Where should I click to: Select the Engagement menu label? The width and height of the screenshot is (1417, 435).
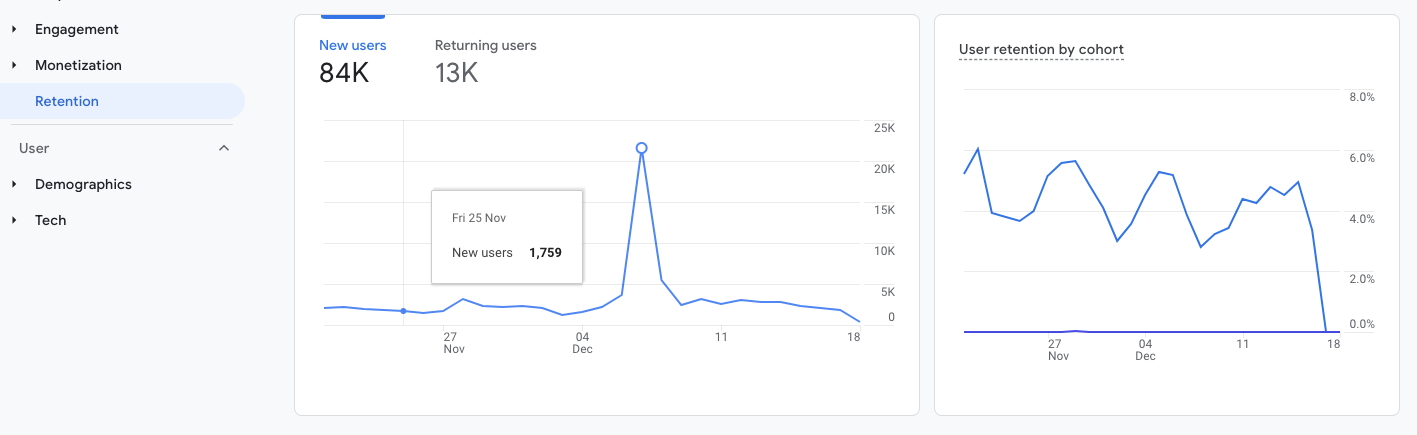click(77, 30)
